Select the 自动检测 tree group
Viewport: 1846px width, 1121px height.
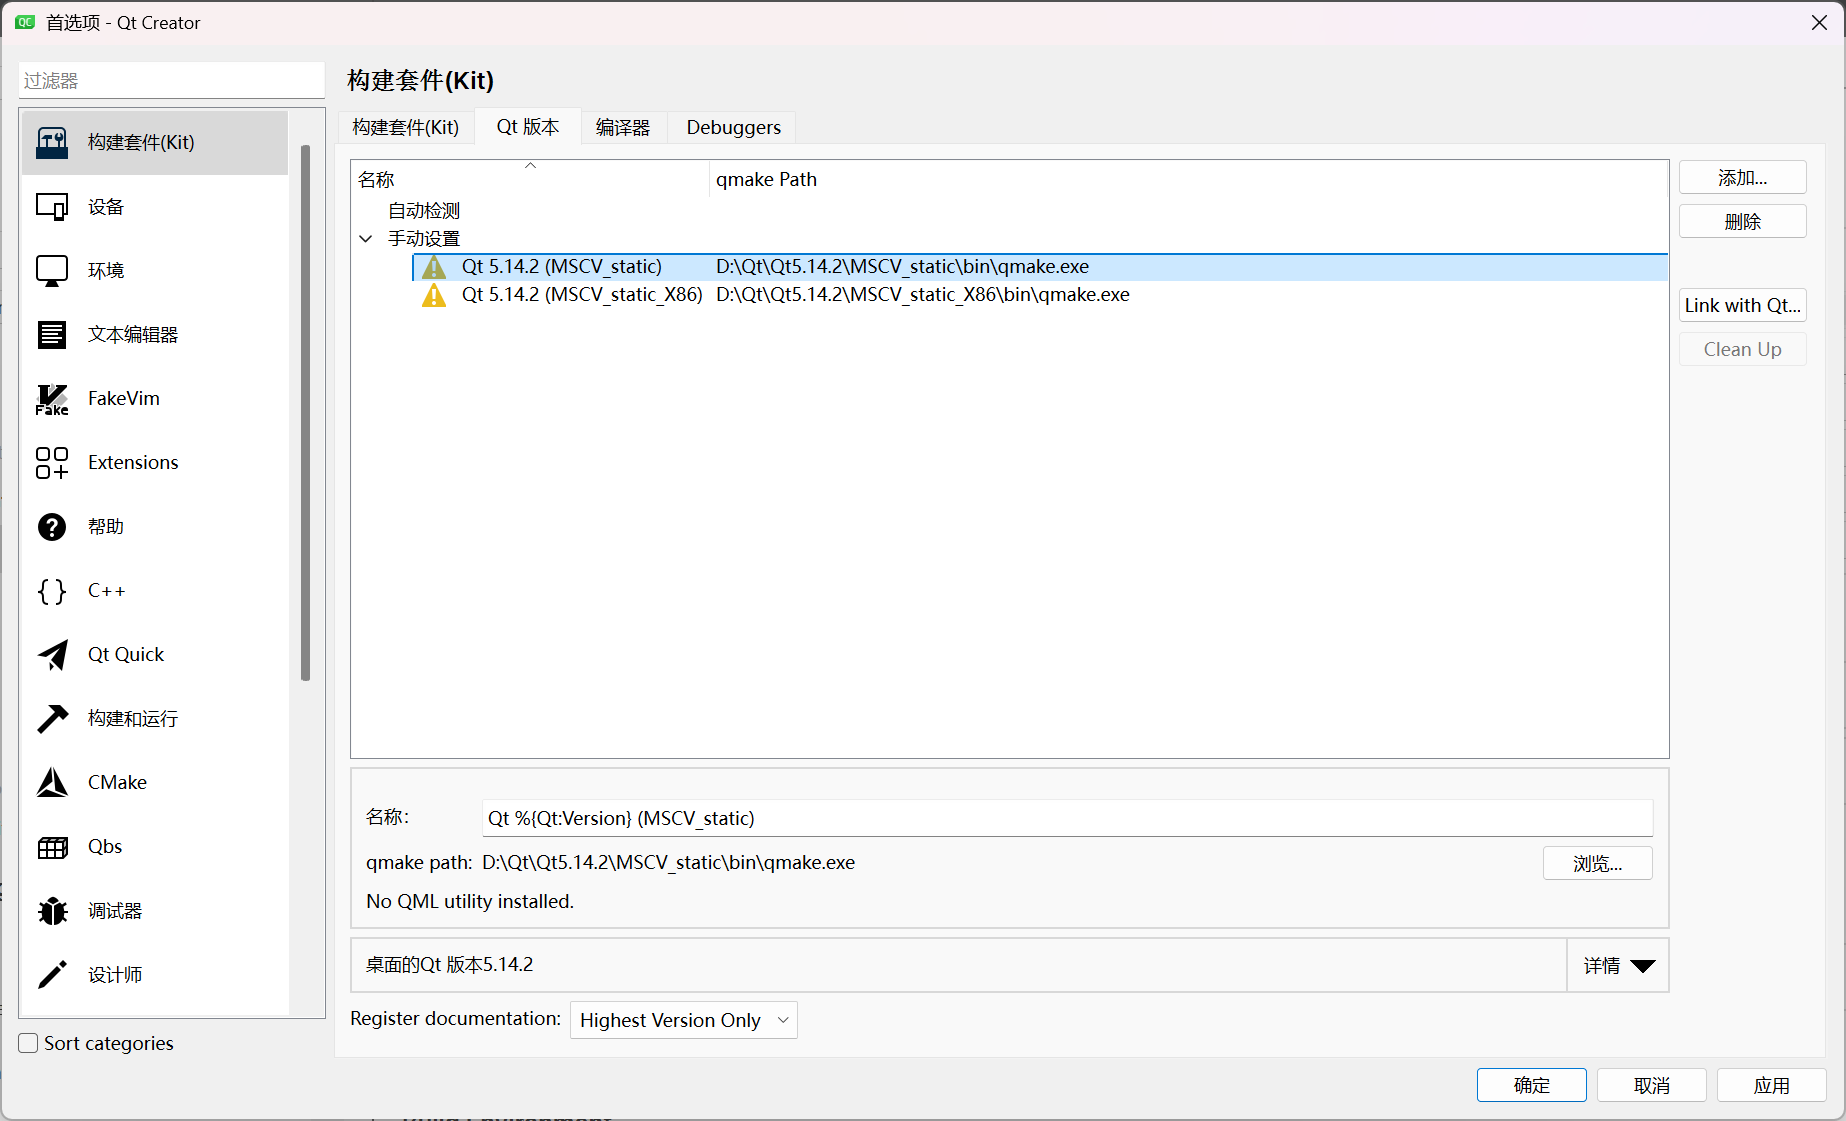(424, 211)
